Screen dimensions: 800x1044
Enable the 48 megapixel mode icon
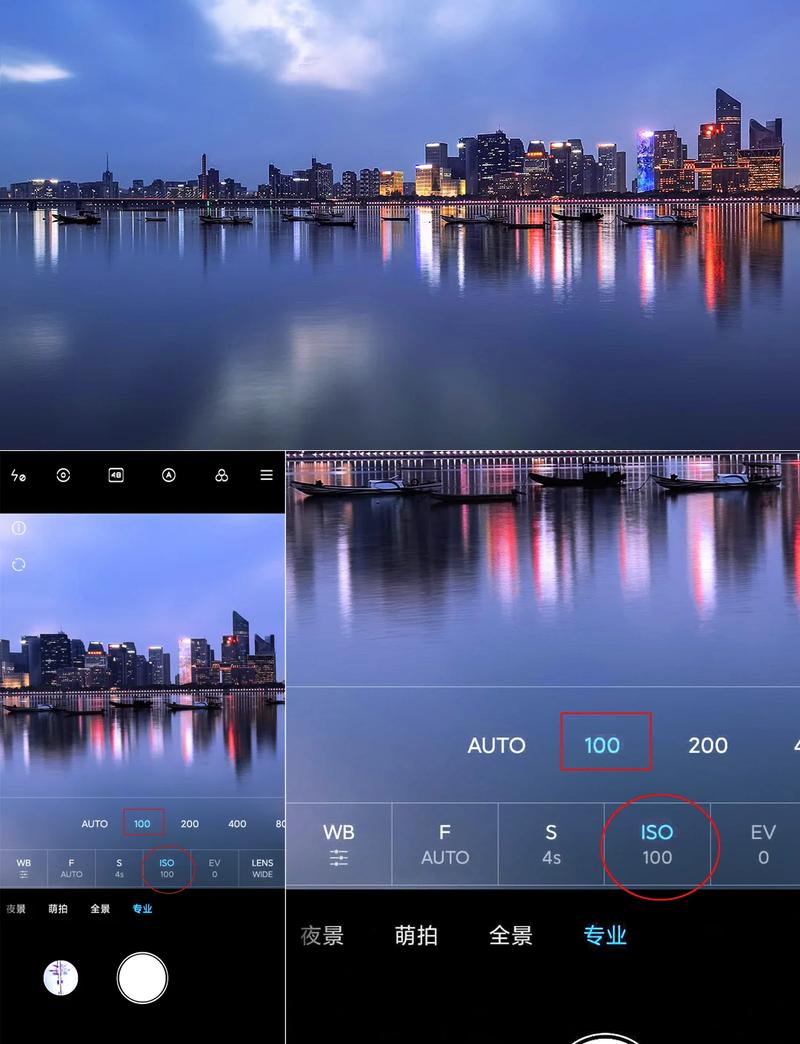click(116, 475)
